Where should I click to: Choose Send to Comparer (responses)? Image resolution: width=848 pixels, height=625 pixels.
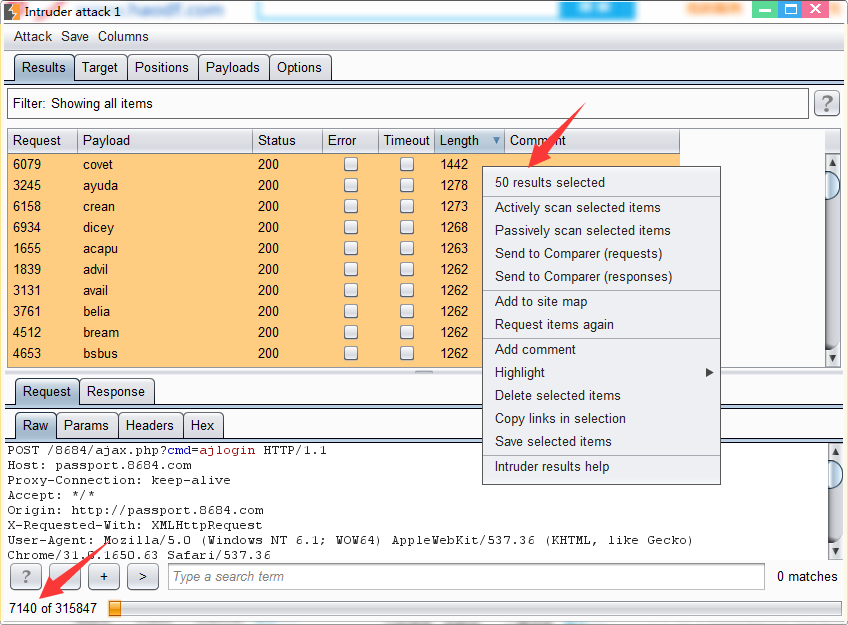point(601,276)
